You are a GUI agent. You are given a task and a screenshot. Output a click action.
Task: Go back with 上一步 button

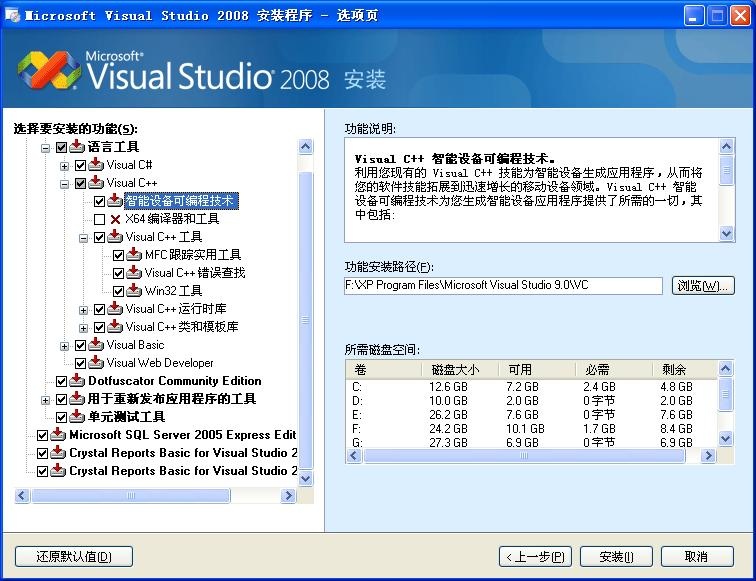[535, 557]
